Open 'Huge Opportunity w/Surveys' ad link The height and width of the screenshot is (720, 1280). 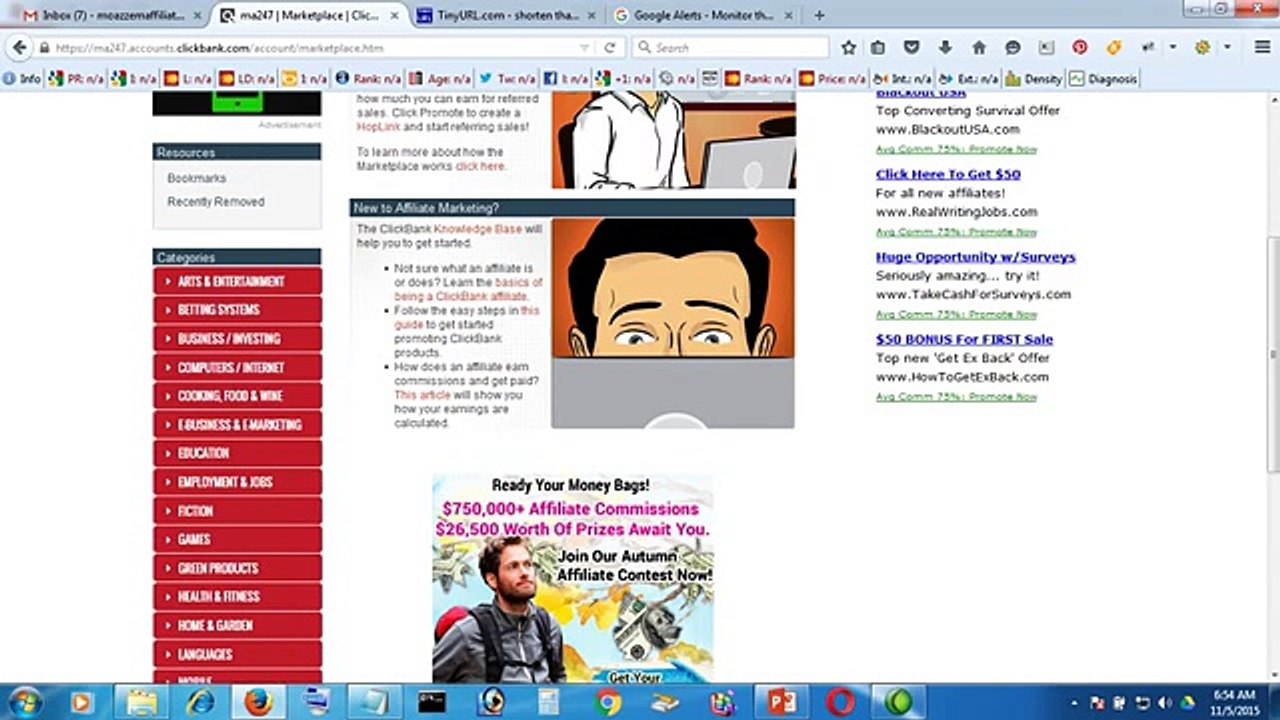[976, 257]
